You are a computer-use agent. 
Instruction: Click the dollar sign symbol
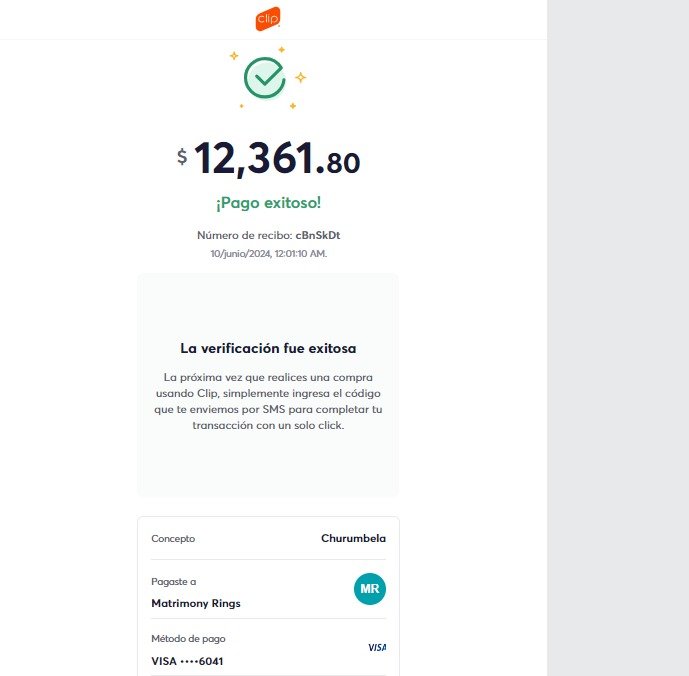coord(182,157)
